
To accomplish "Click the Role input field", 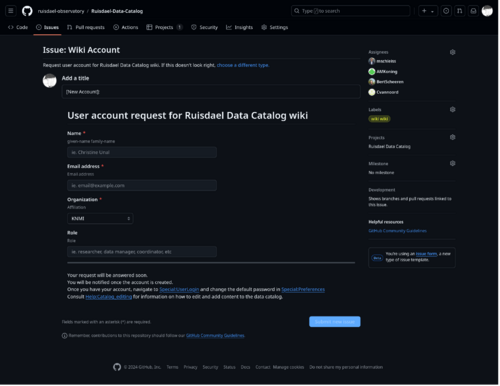I will coord(142,252).
